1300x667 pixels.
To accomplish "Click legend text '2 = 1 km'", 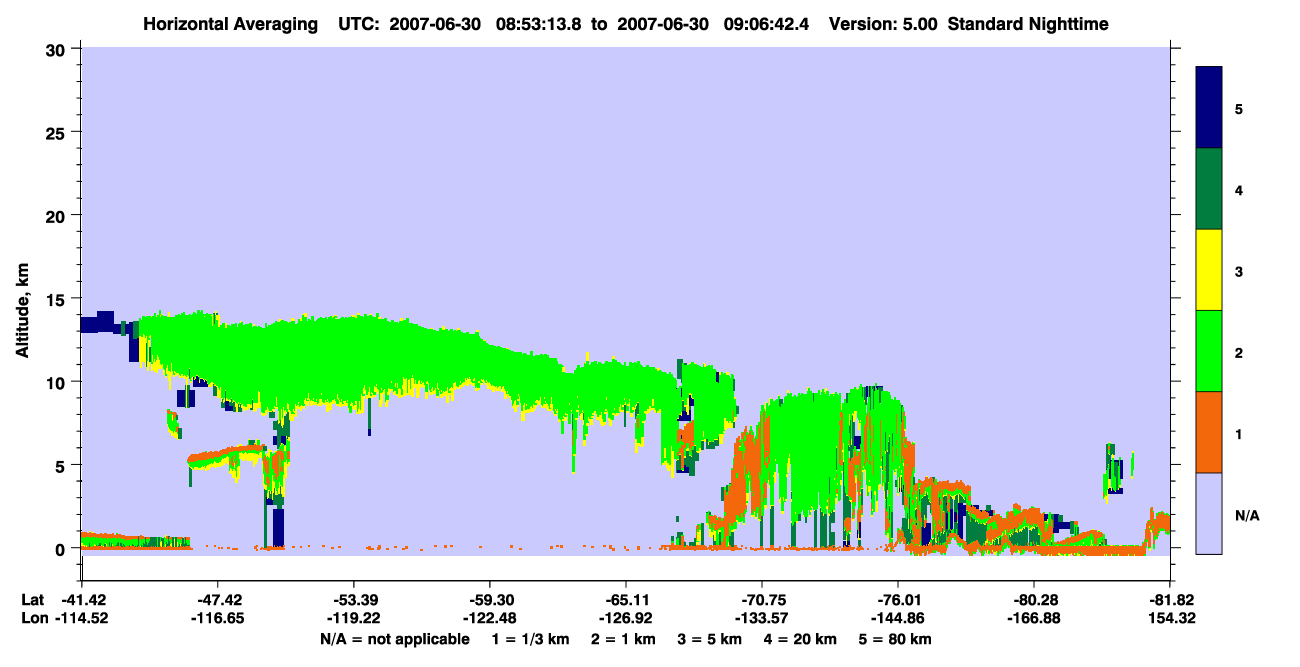I will (x=623, y=639).
